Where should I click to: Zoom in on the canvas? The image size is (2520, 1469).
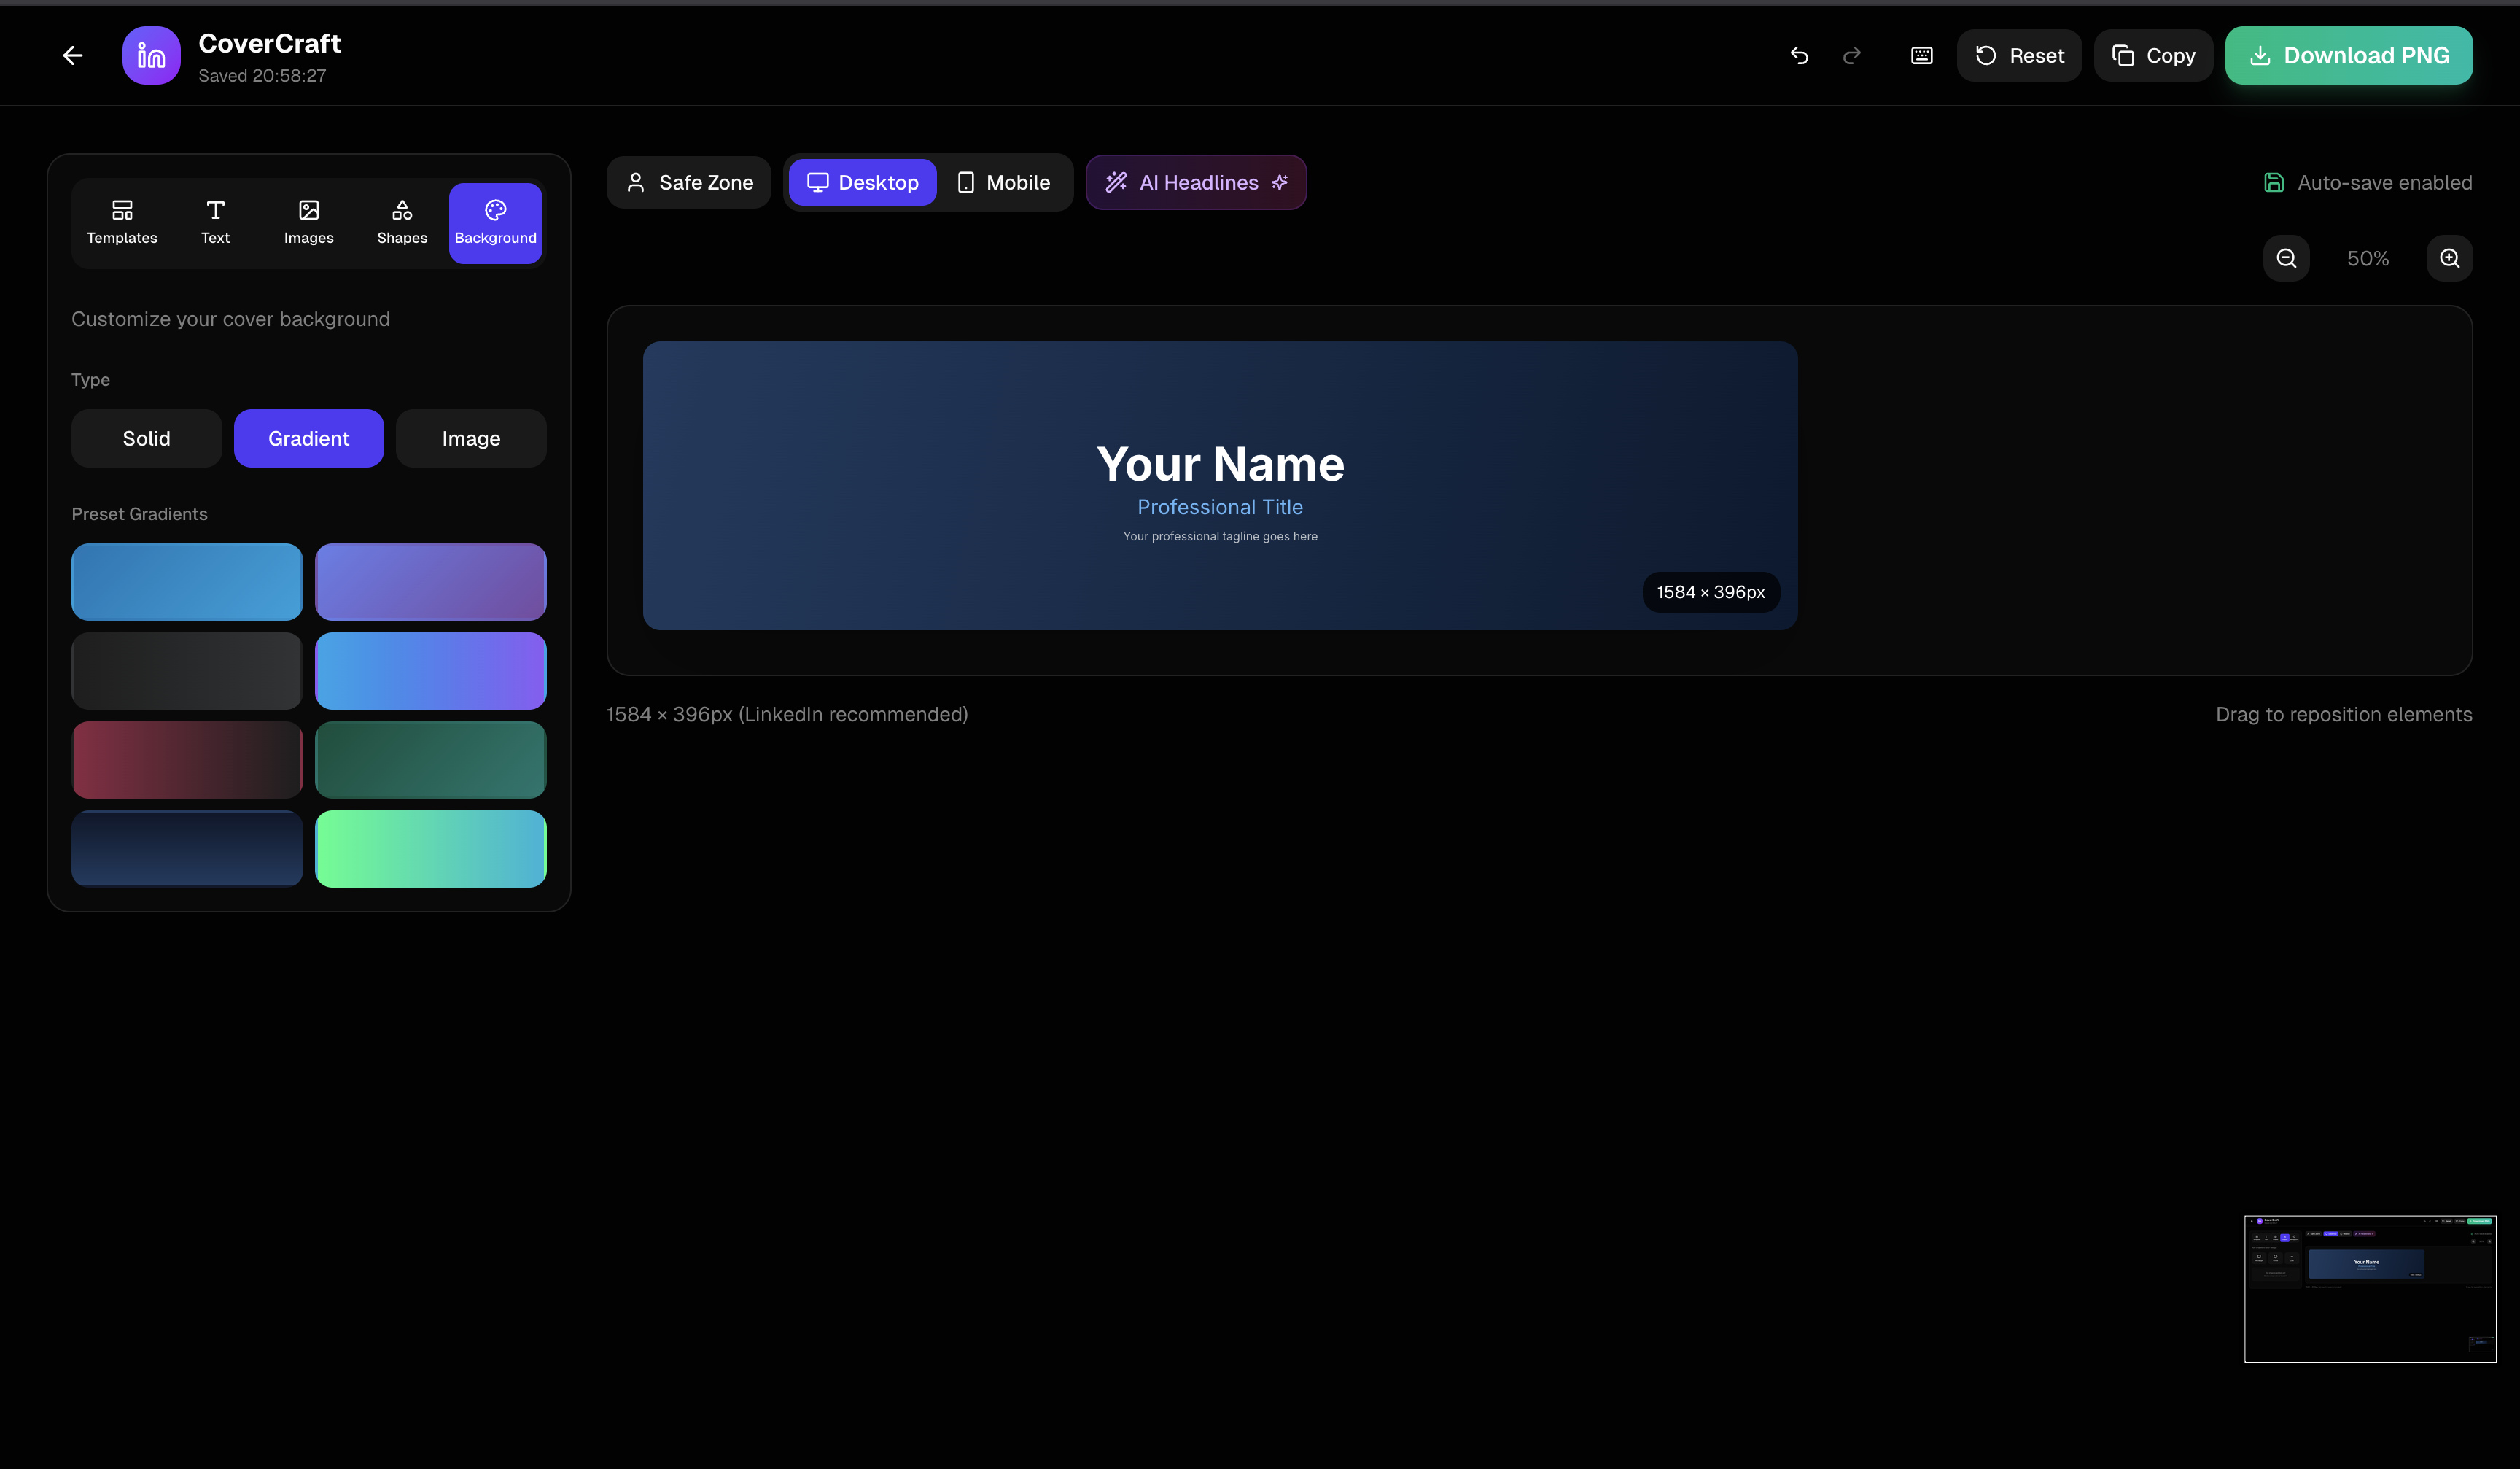point(2449,257)
